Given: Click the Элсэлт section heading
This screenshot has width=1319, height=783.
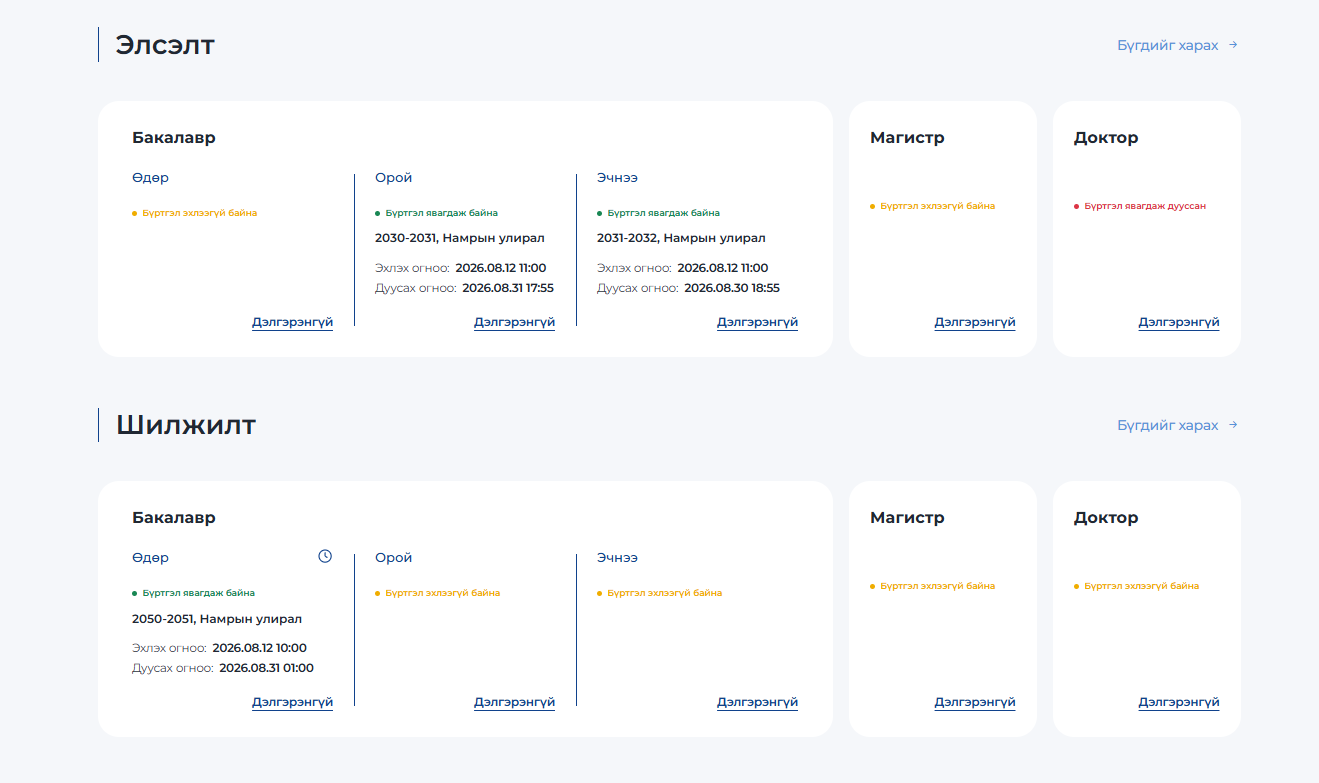Looking at the screenshot, I should point(165,45).
